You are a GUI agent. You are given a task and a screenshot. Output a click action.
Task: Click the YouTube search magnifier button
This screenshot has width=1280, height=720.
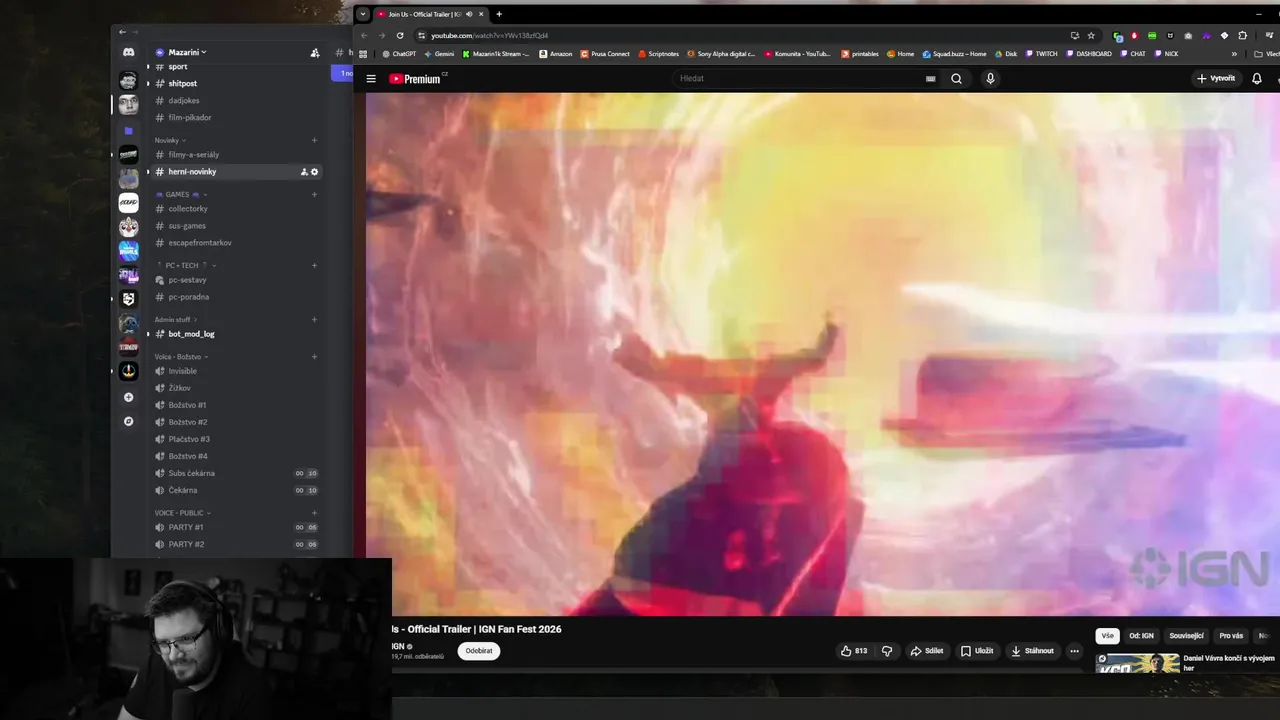[956, 78]
